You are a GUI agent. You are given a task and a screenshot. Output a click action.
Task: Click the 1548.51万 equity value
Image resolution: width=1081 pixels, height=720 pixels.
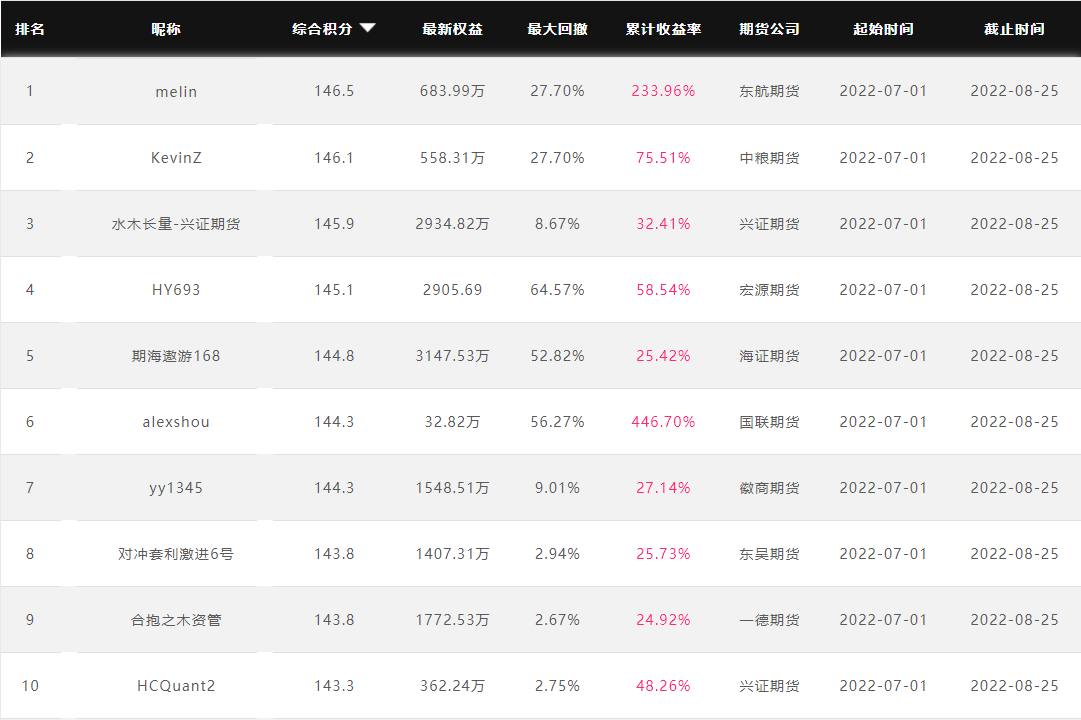point(452,488)
